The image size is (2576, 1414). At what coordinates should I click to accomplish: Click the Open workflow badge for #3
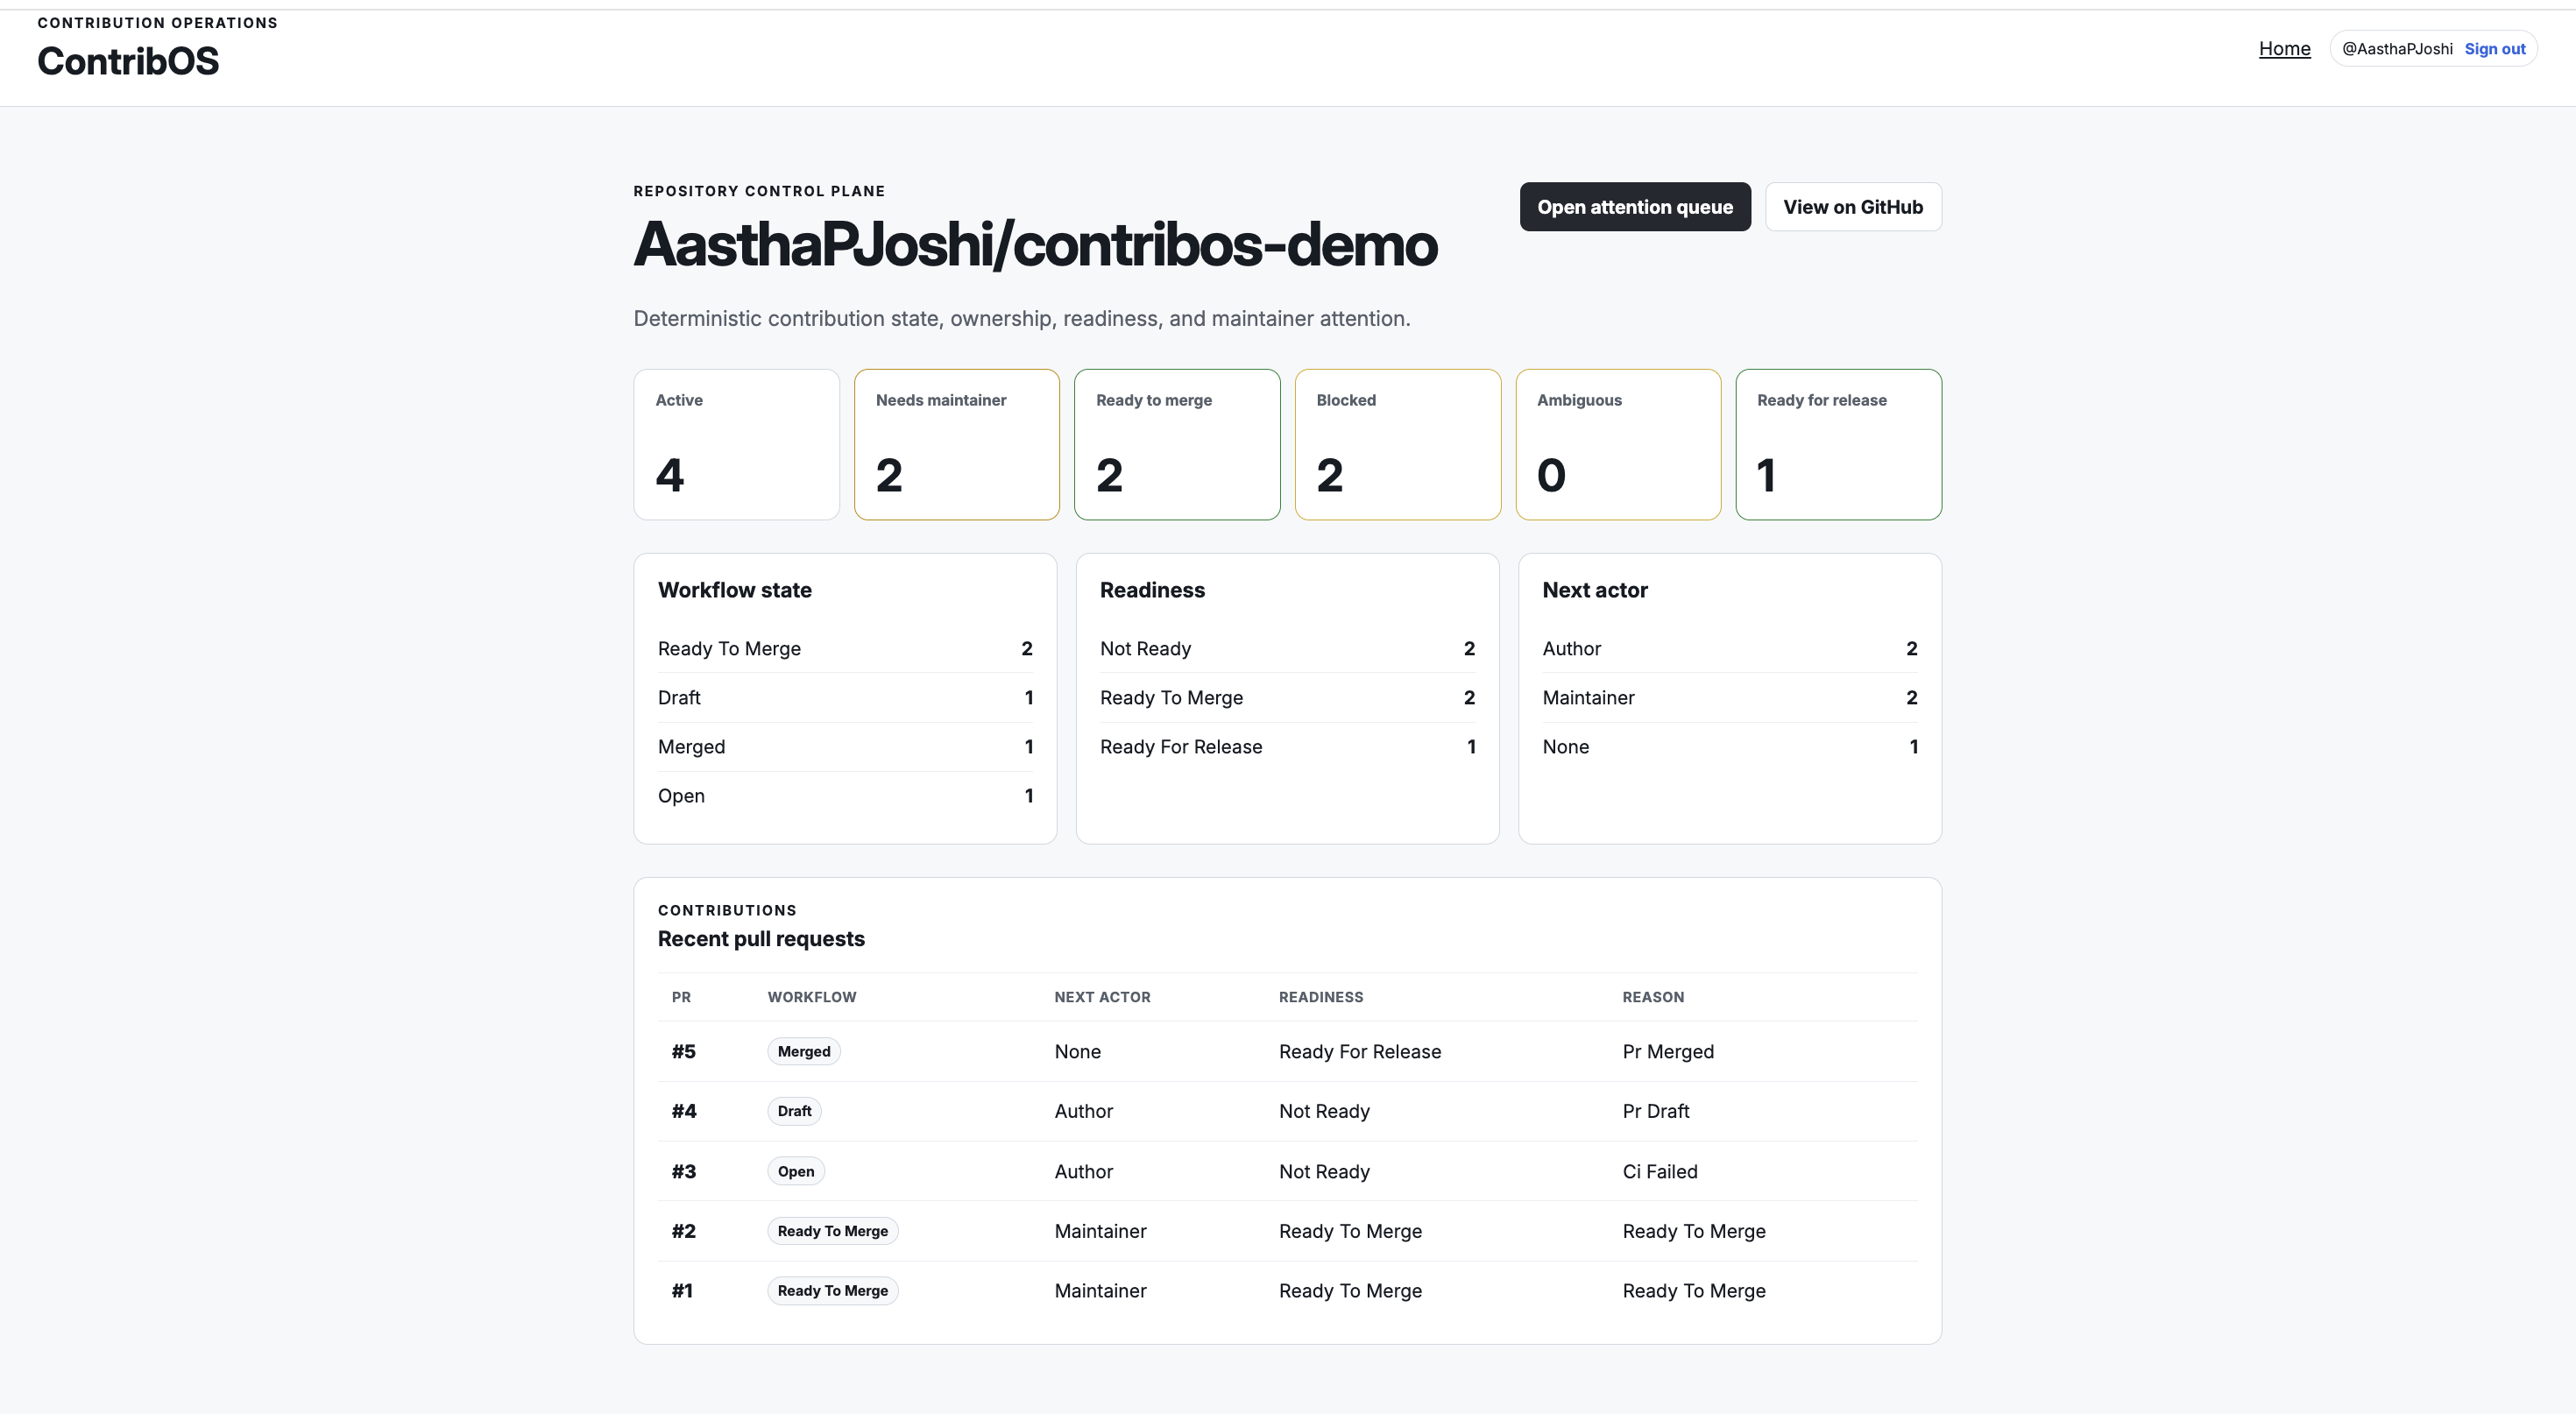(x=796, y=1171)
